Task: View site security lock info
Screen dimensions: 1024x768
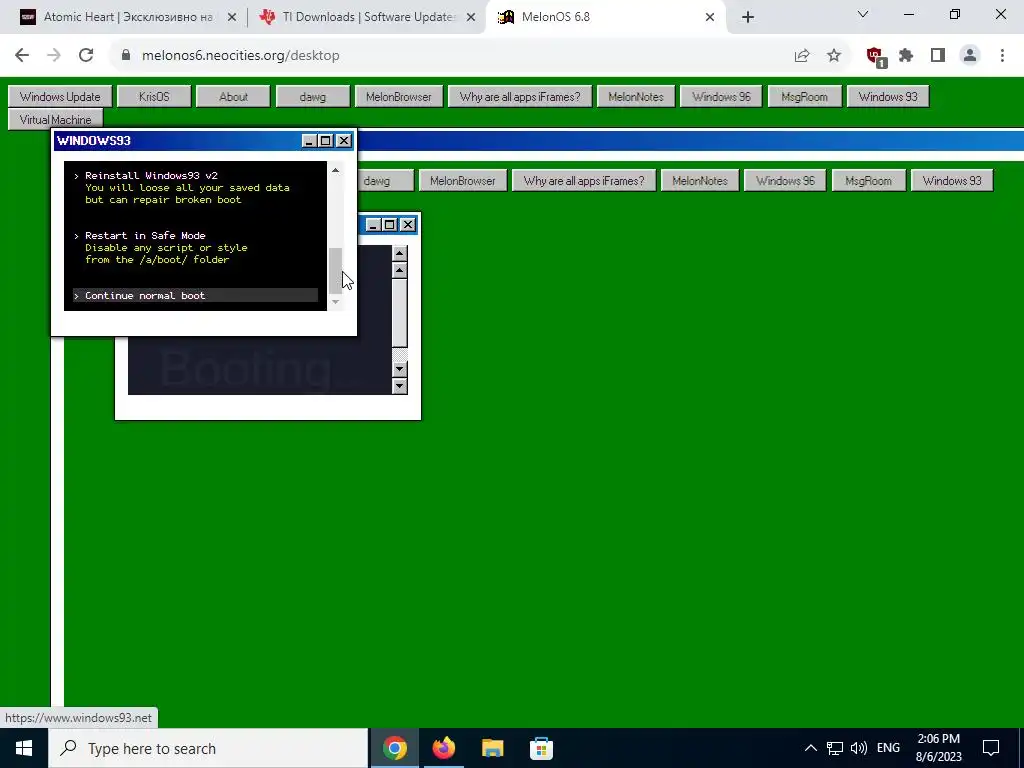Action: coord(127,56)
